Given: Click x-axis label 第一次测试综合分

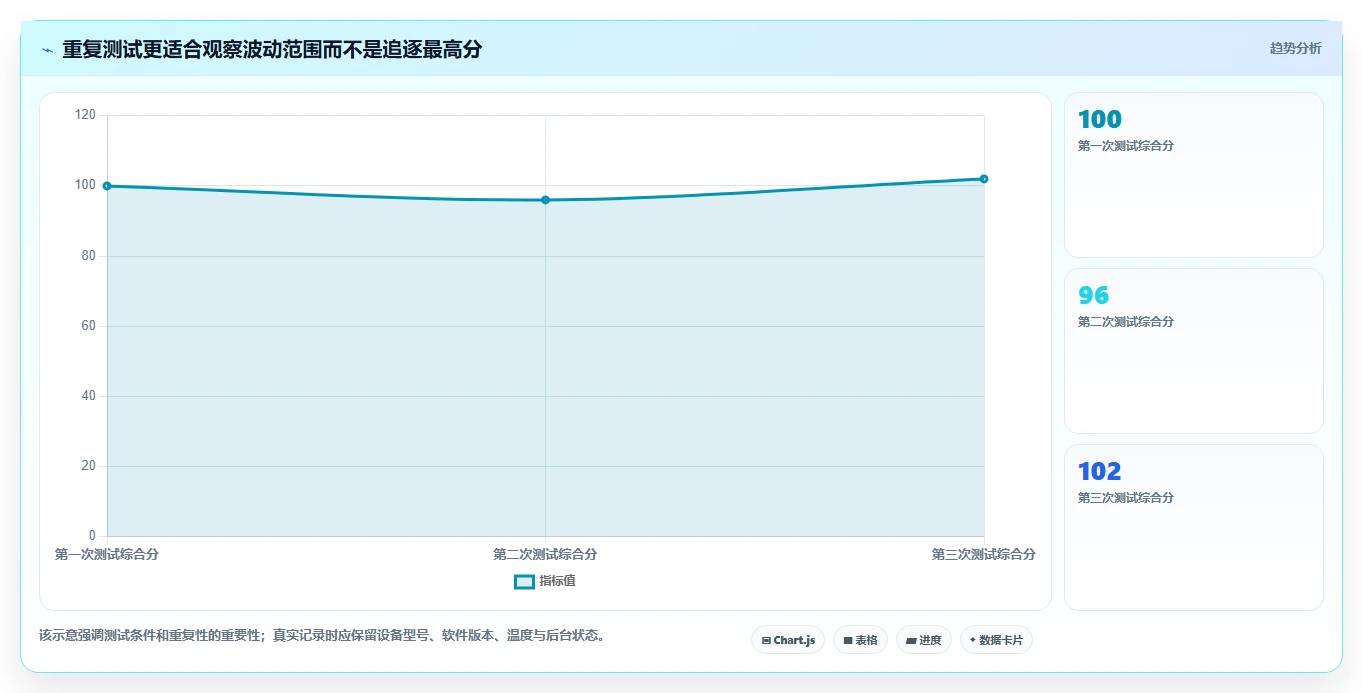Looking at the screenshot, I should [107, 554].
